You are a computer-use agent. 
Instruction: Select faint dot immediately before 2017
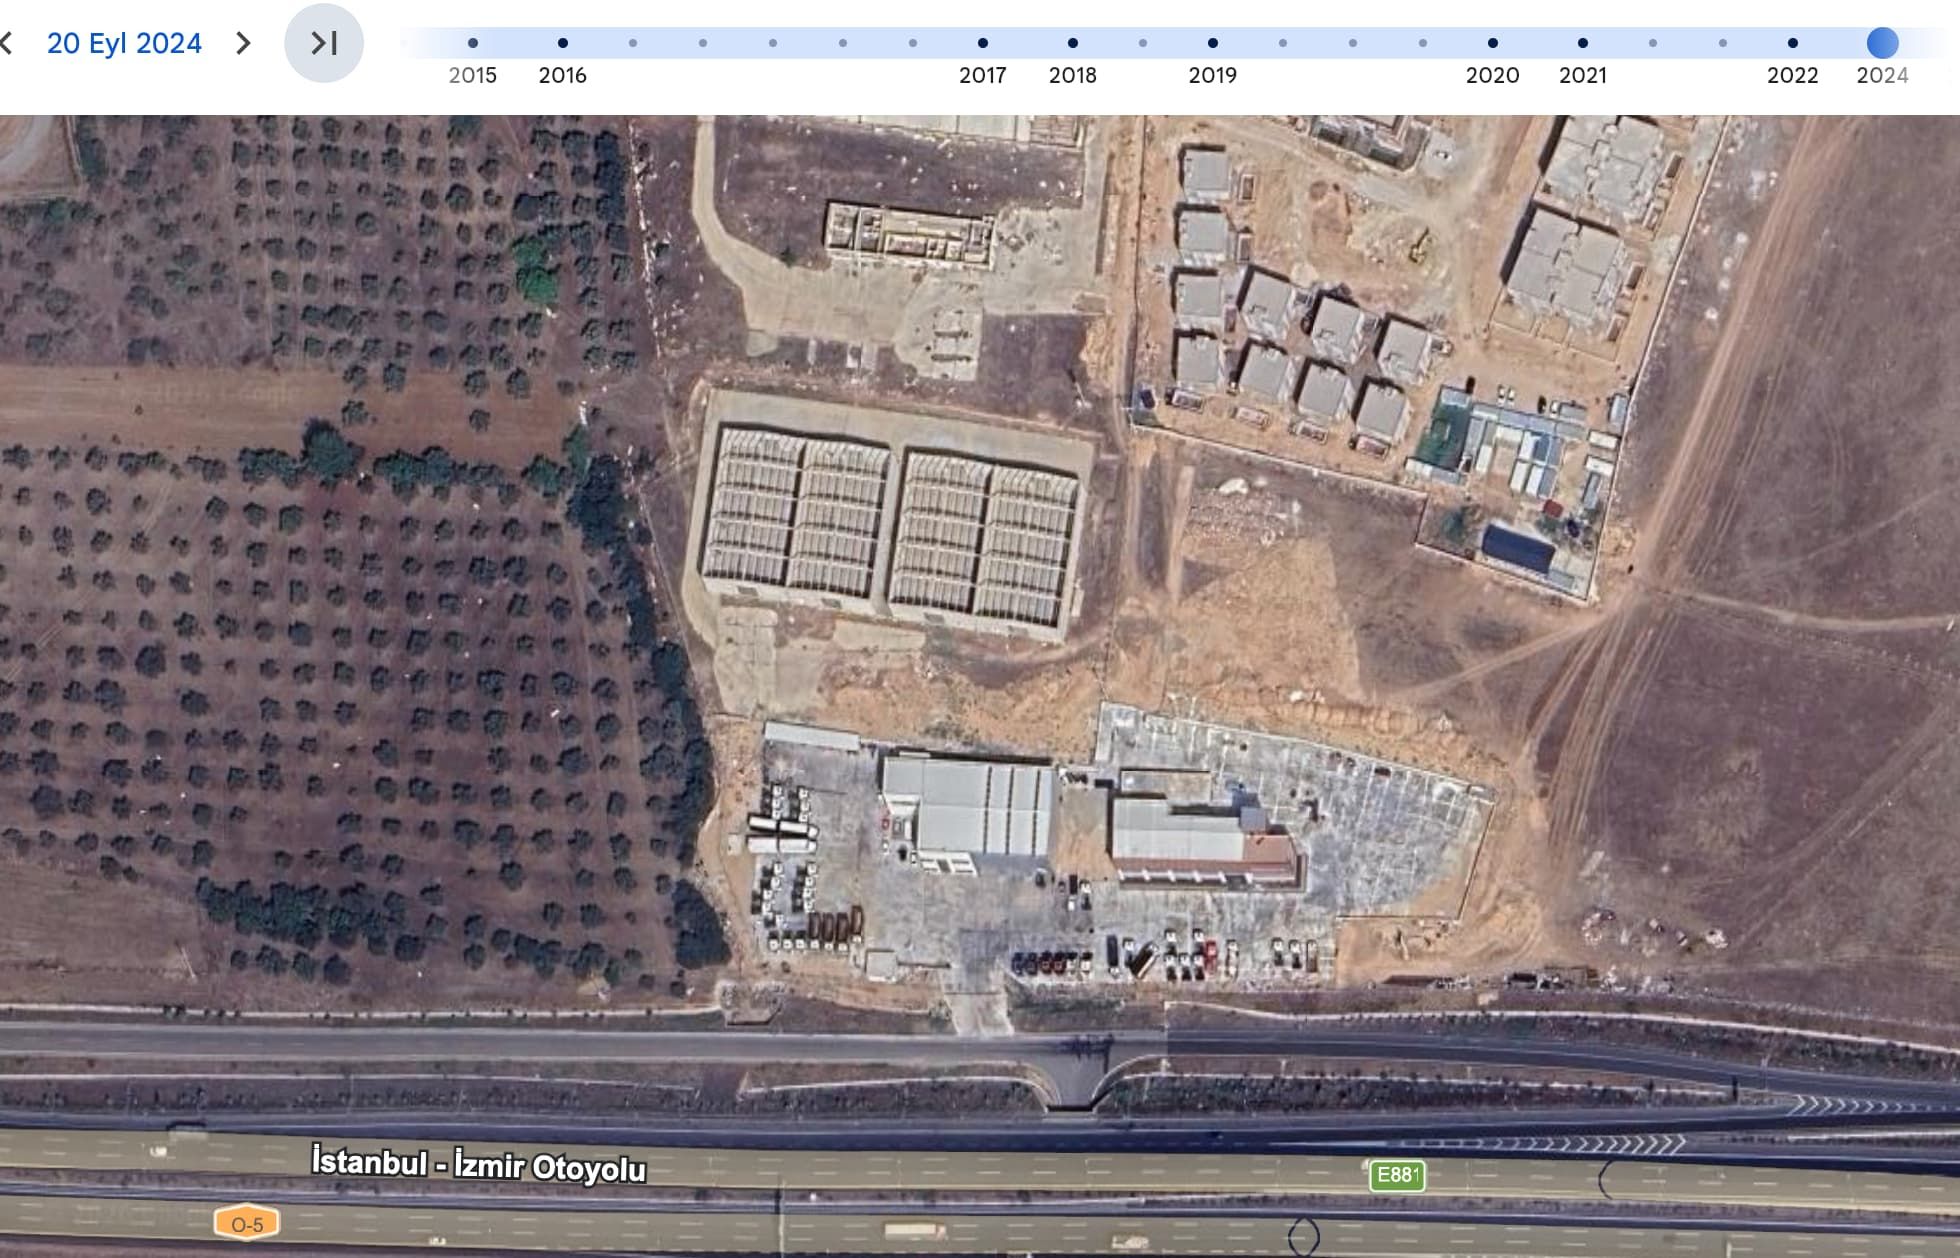coord(913,43)
